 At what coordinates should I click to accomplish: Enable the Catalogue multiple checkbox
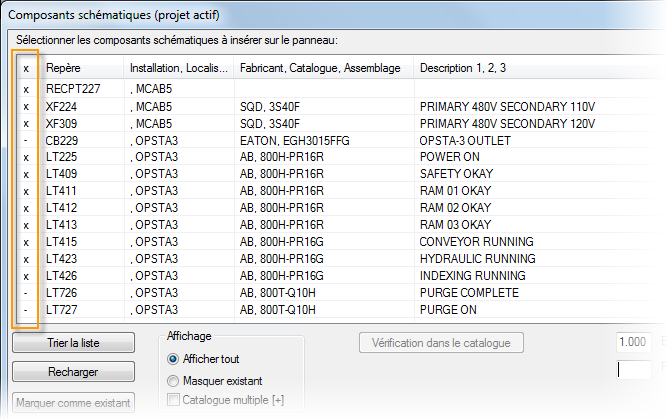[174, 401]
